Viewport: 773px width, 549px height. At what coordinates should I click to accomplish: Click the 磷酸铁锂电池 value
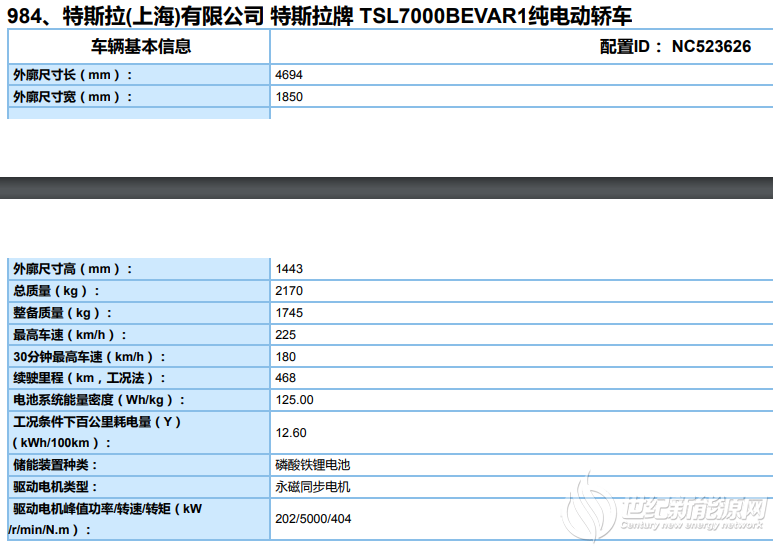coord(313,465)
